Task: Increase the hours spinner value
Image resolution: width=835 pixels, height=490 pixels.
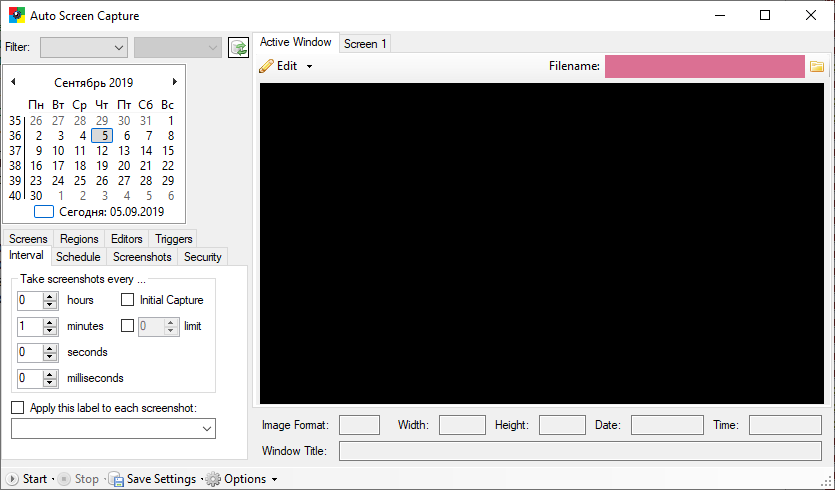Action: pyautogui.click(x=50, y=296)
